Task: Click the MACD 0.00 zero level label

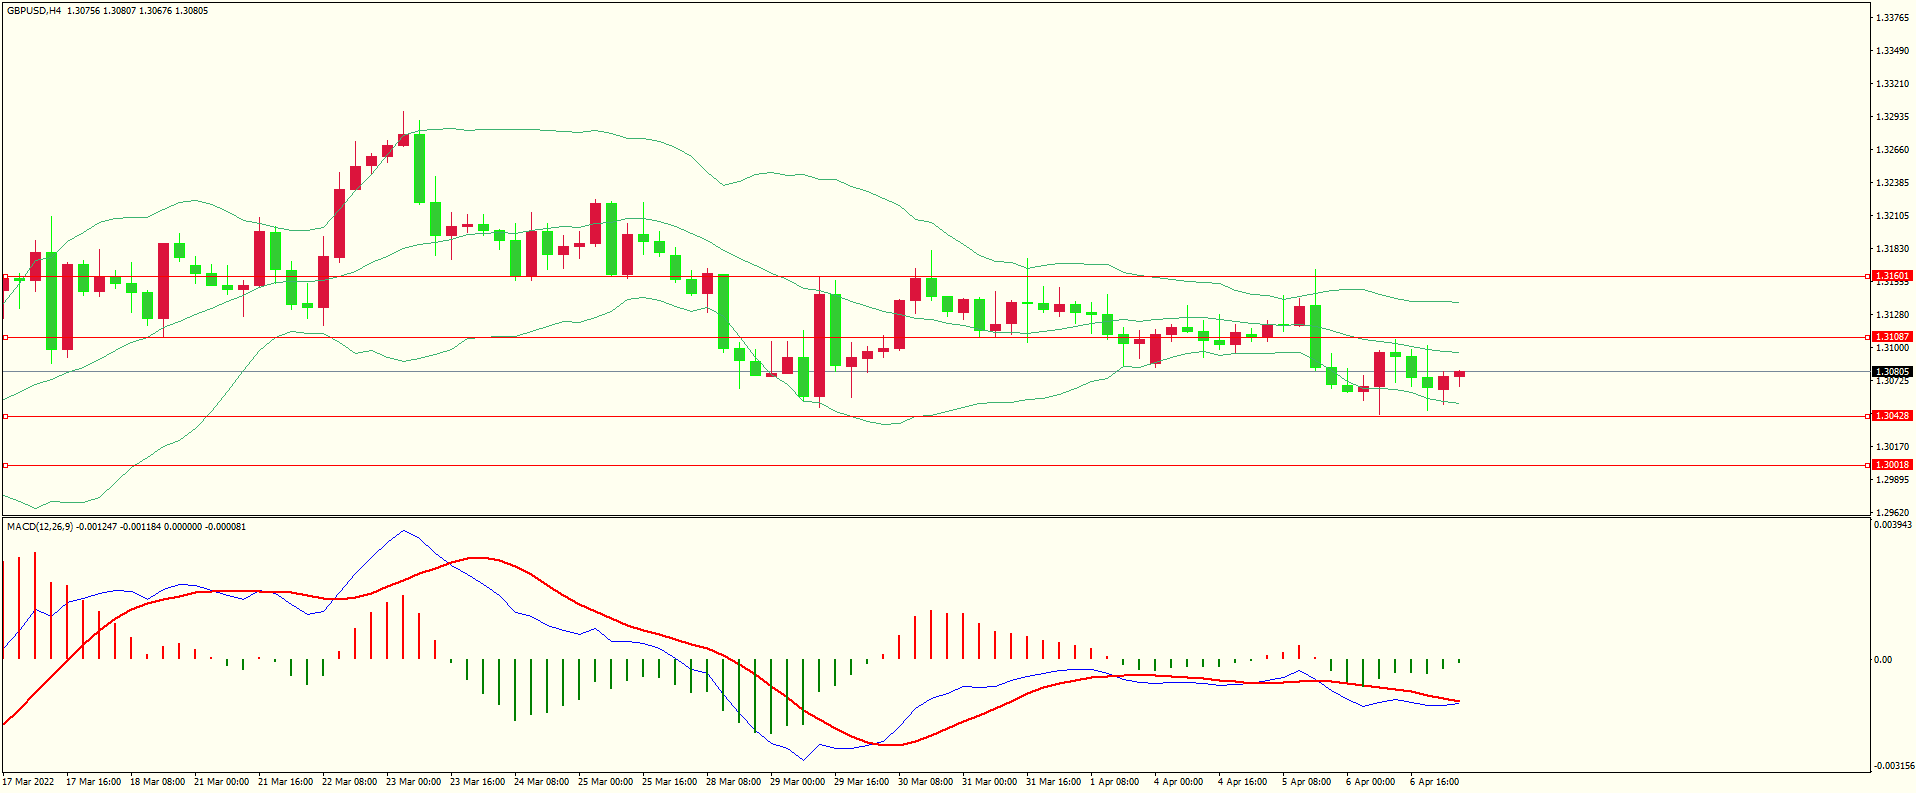Action: 1882,660
